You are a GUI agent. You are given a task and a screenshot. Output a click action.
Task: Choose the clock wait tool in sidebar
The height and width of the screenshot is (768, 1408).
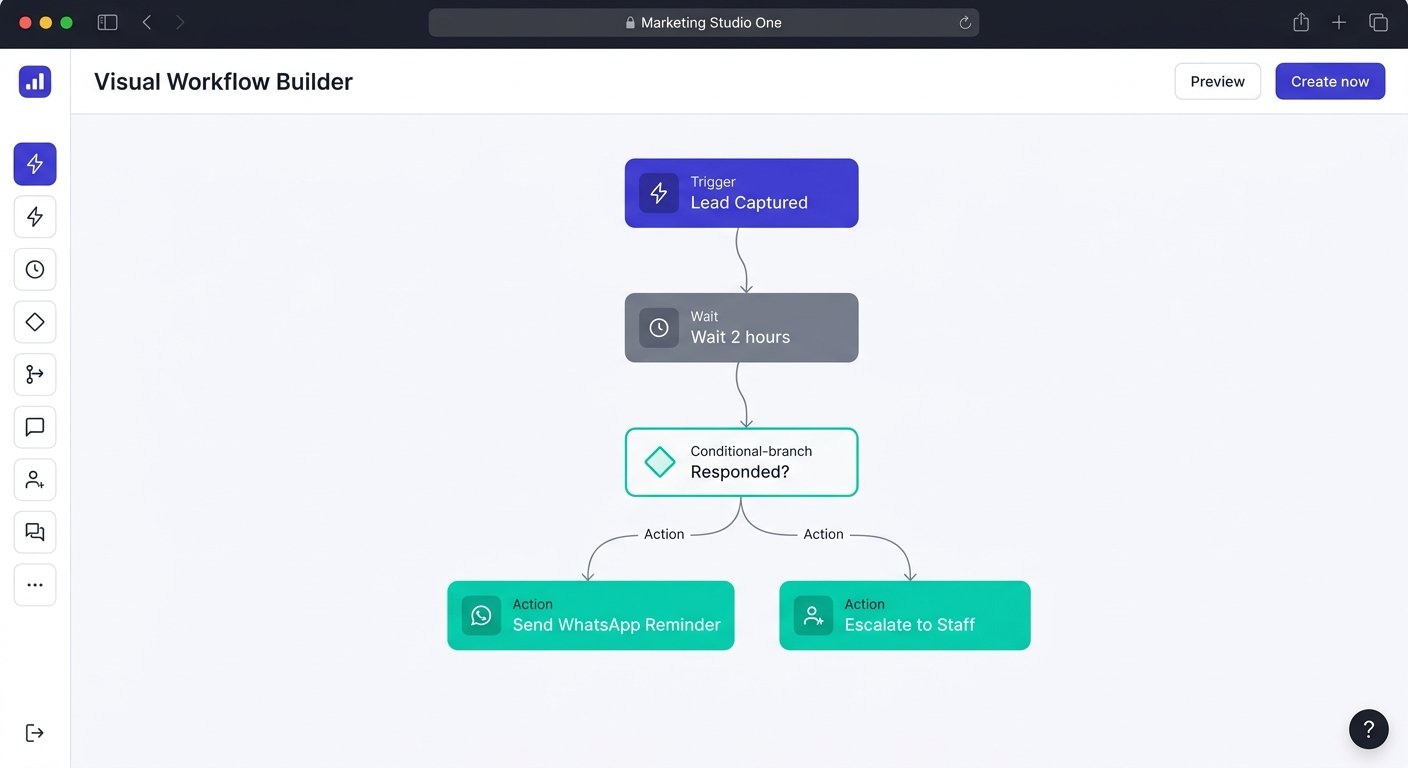(x=35, y=269)
